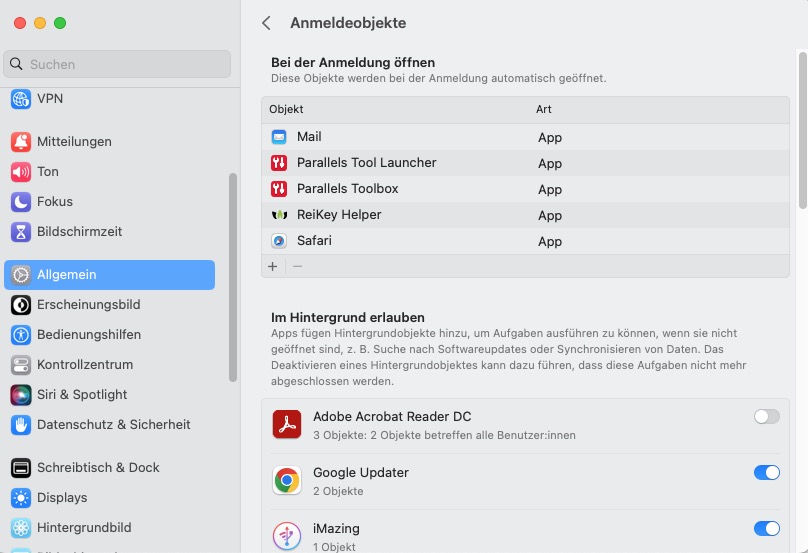This screenshot has width=808, height=553.
Task: Click the ReiKey Helper icon
Action: click(x=279, y=215)
